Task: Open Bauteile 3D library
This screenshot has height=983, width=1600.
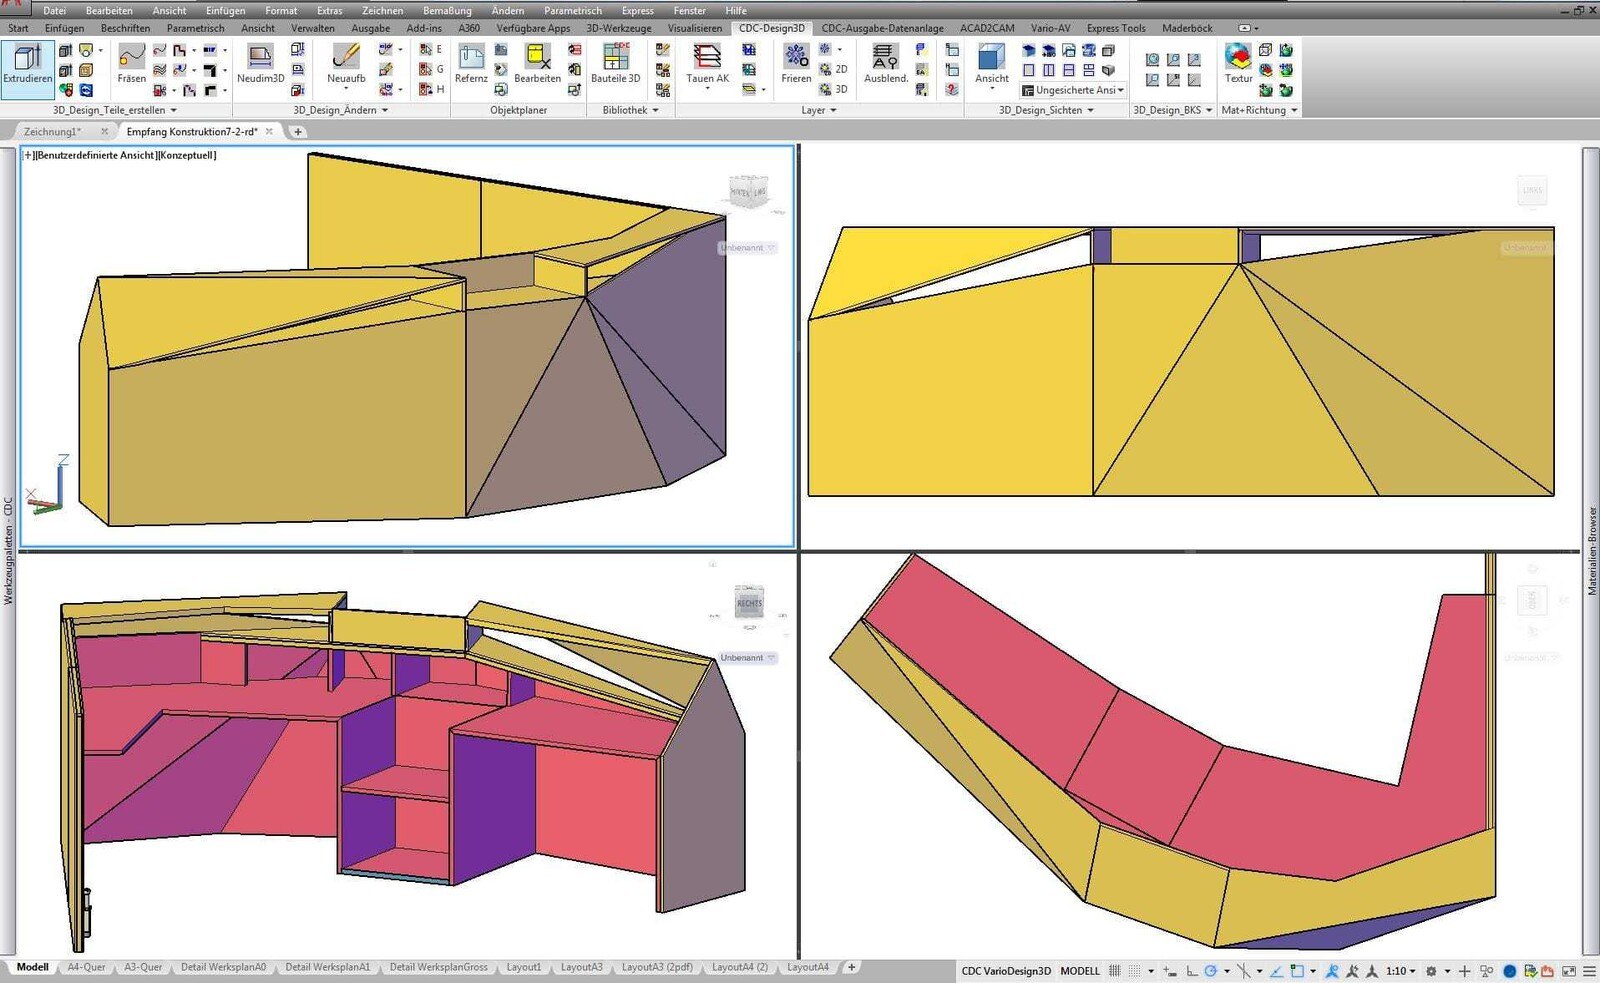Action: point(615,65)
